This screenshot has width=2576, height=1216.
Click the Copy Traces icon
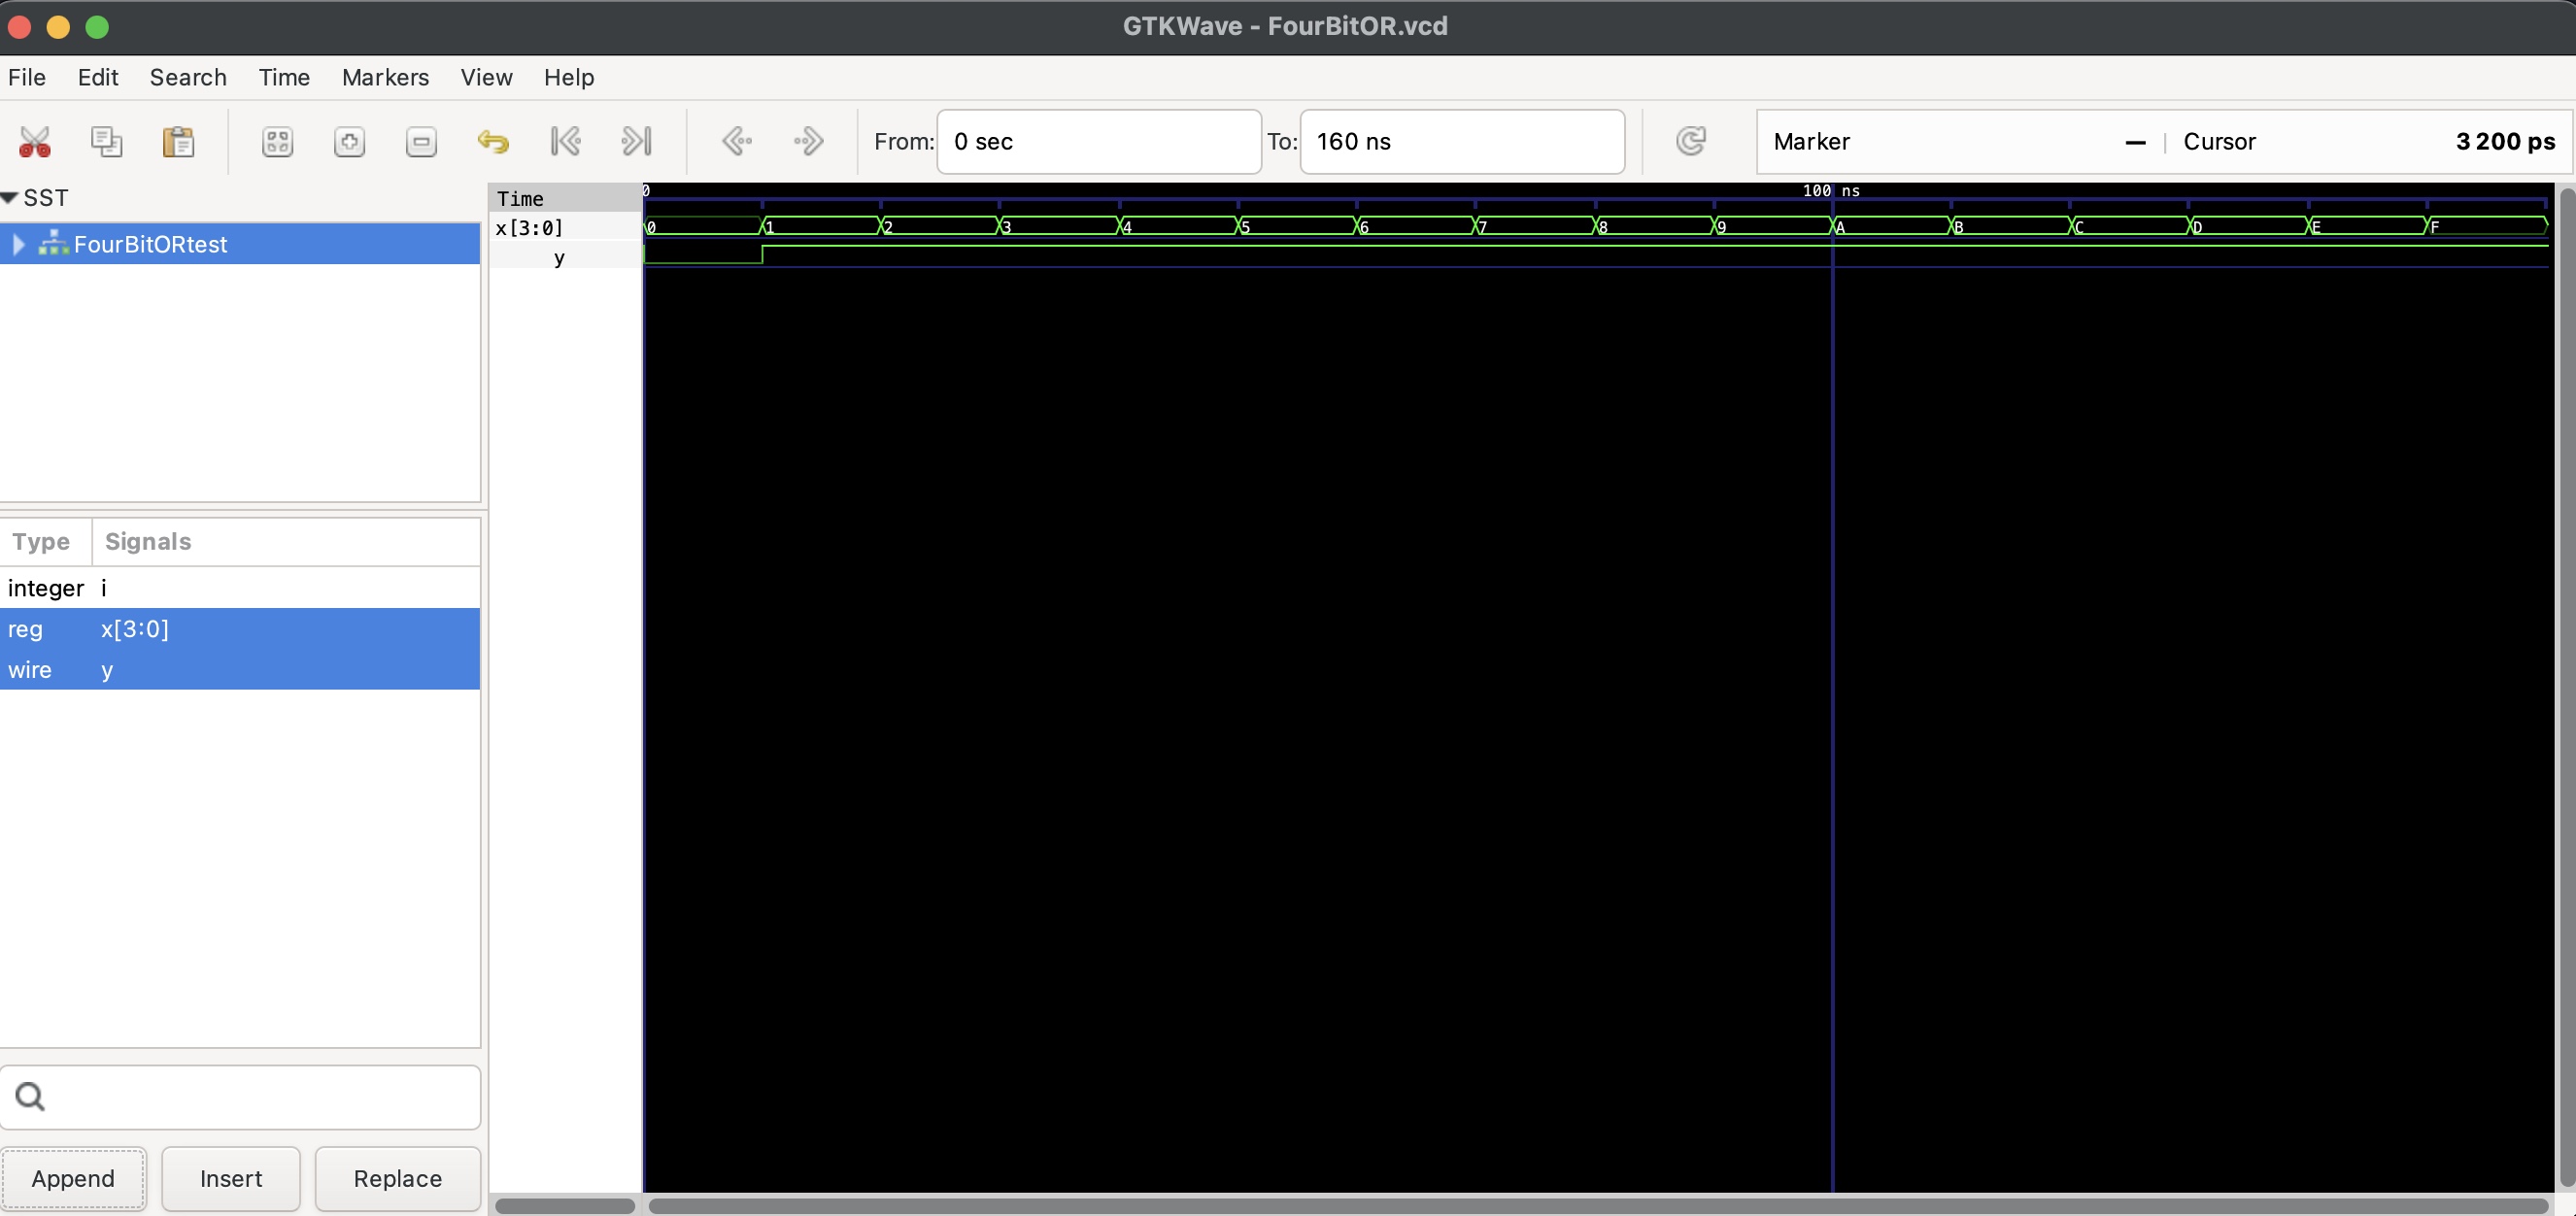pyautogui.click(x=106, y=141)
